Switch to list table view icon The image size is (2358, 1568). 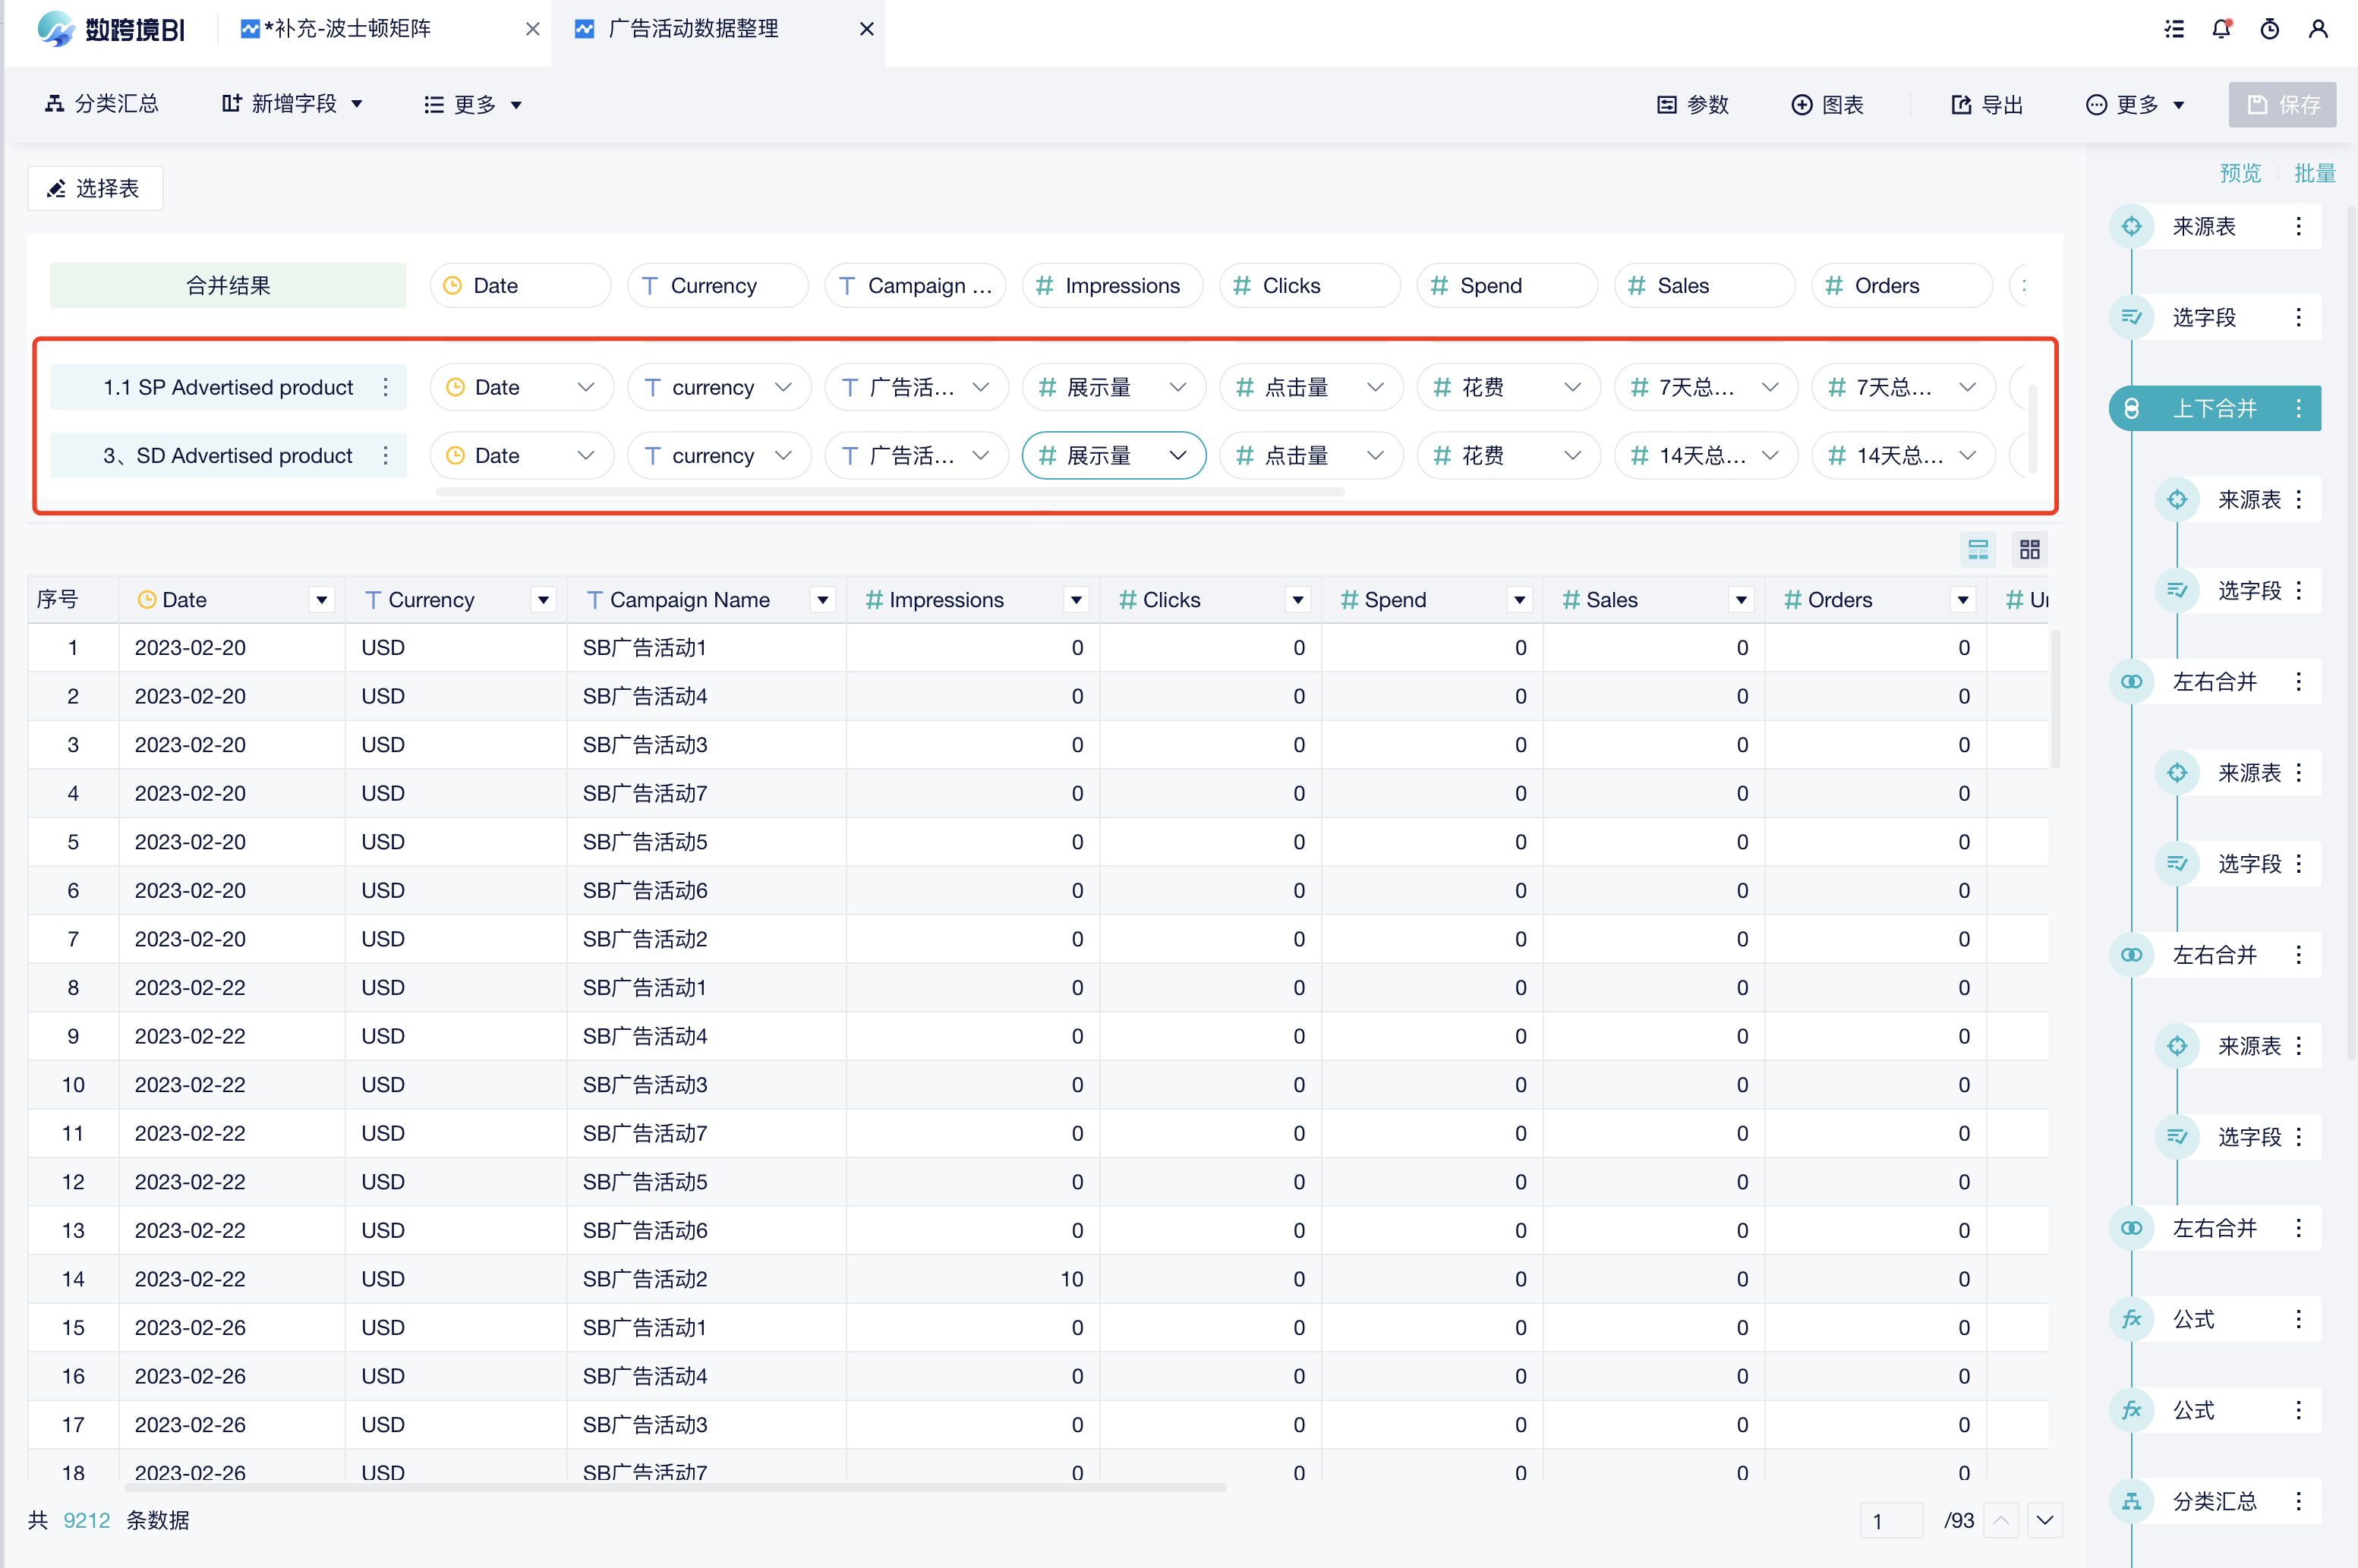(x=1978, y=549)
